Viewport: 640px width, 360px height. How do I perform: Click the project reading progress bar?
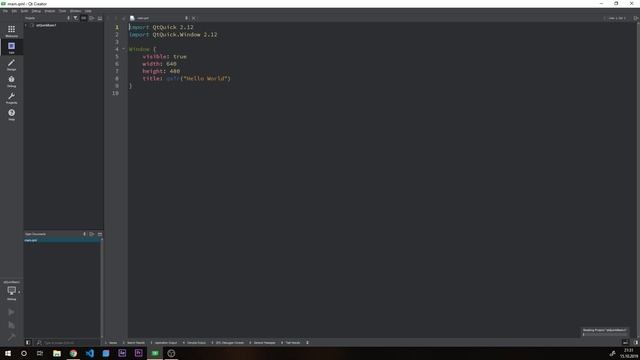tap(604, 334)
